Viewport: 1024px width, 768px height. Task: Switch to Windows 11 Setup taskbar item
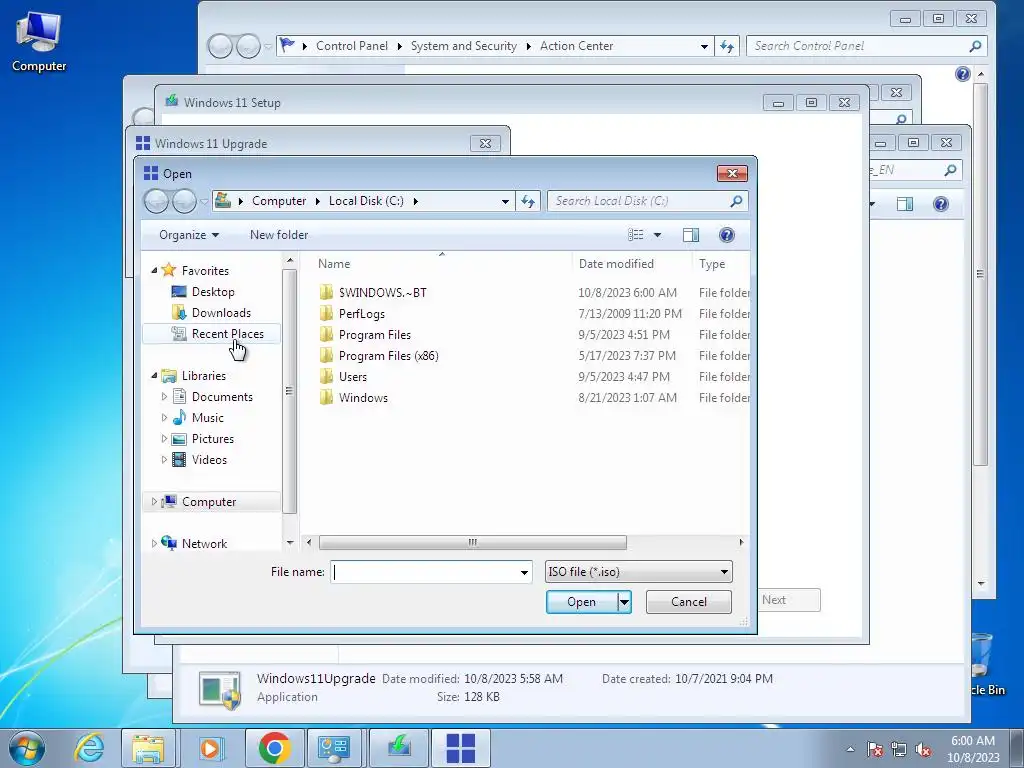coord(399,748)
